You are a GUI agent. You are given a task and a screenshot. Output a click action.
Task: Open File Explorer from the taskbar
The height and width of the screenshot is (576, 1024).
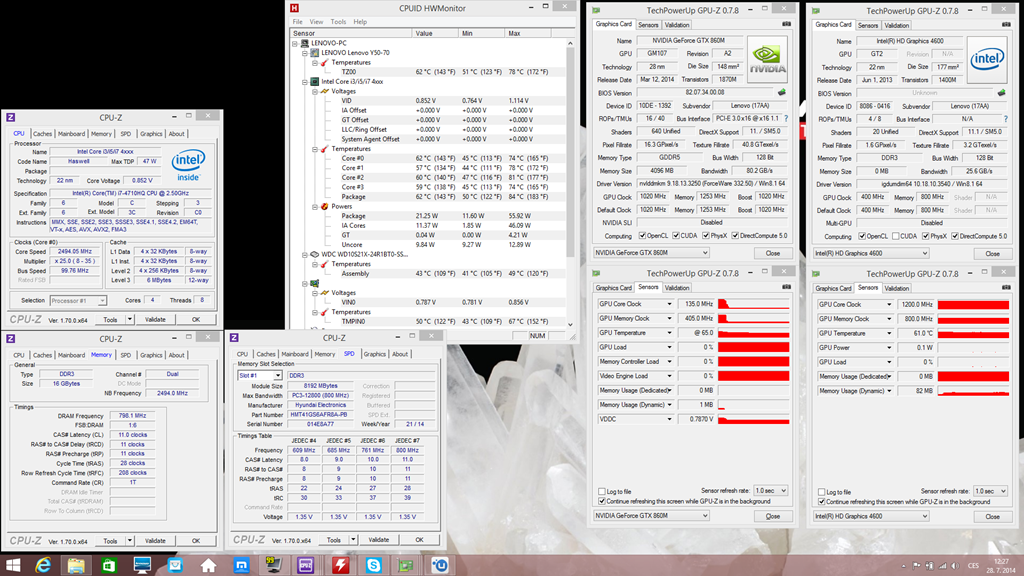point(77,565)
